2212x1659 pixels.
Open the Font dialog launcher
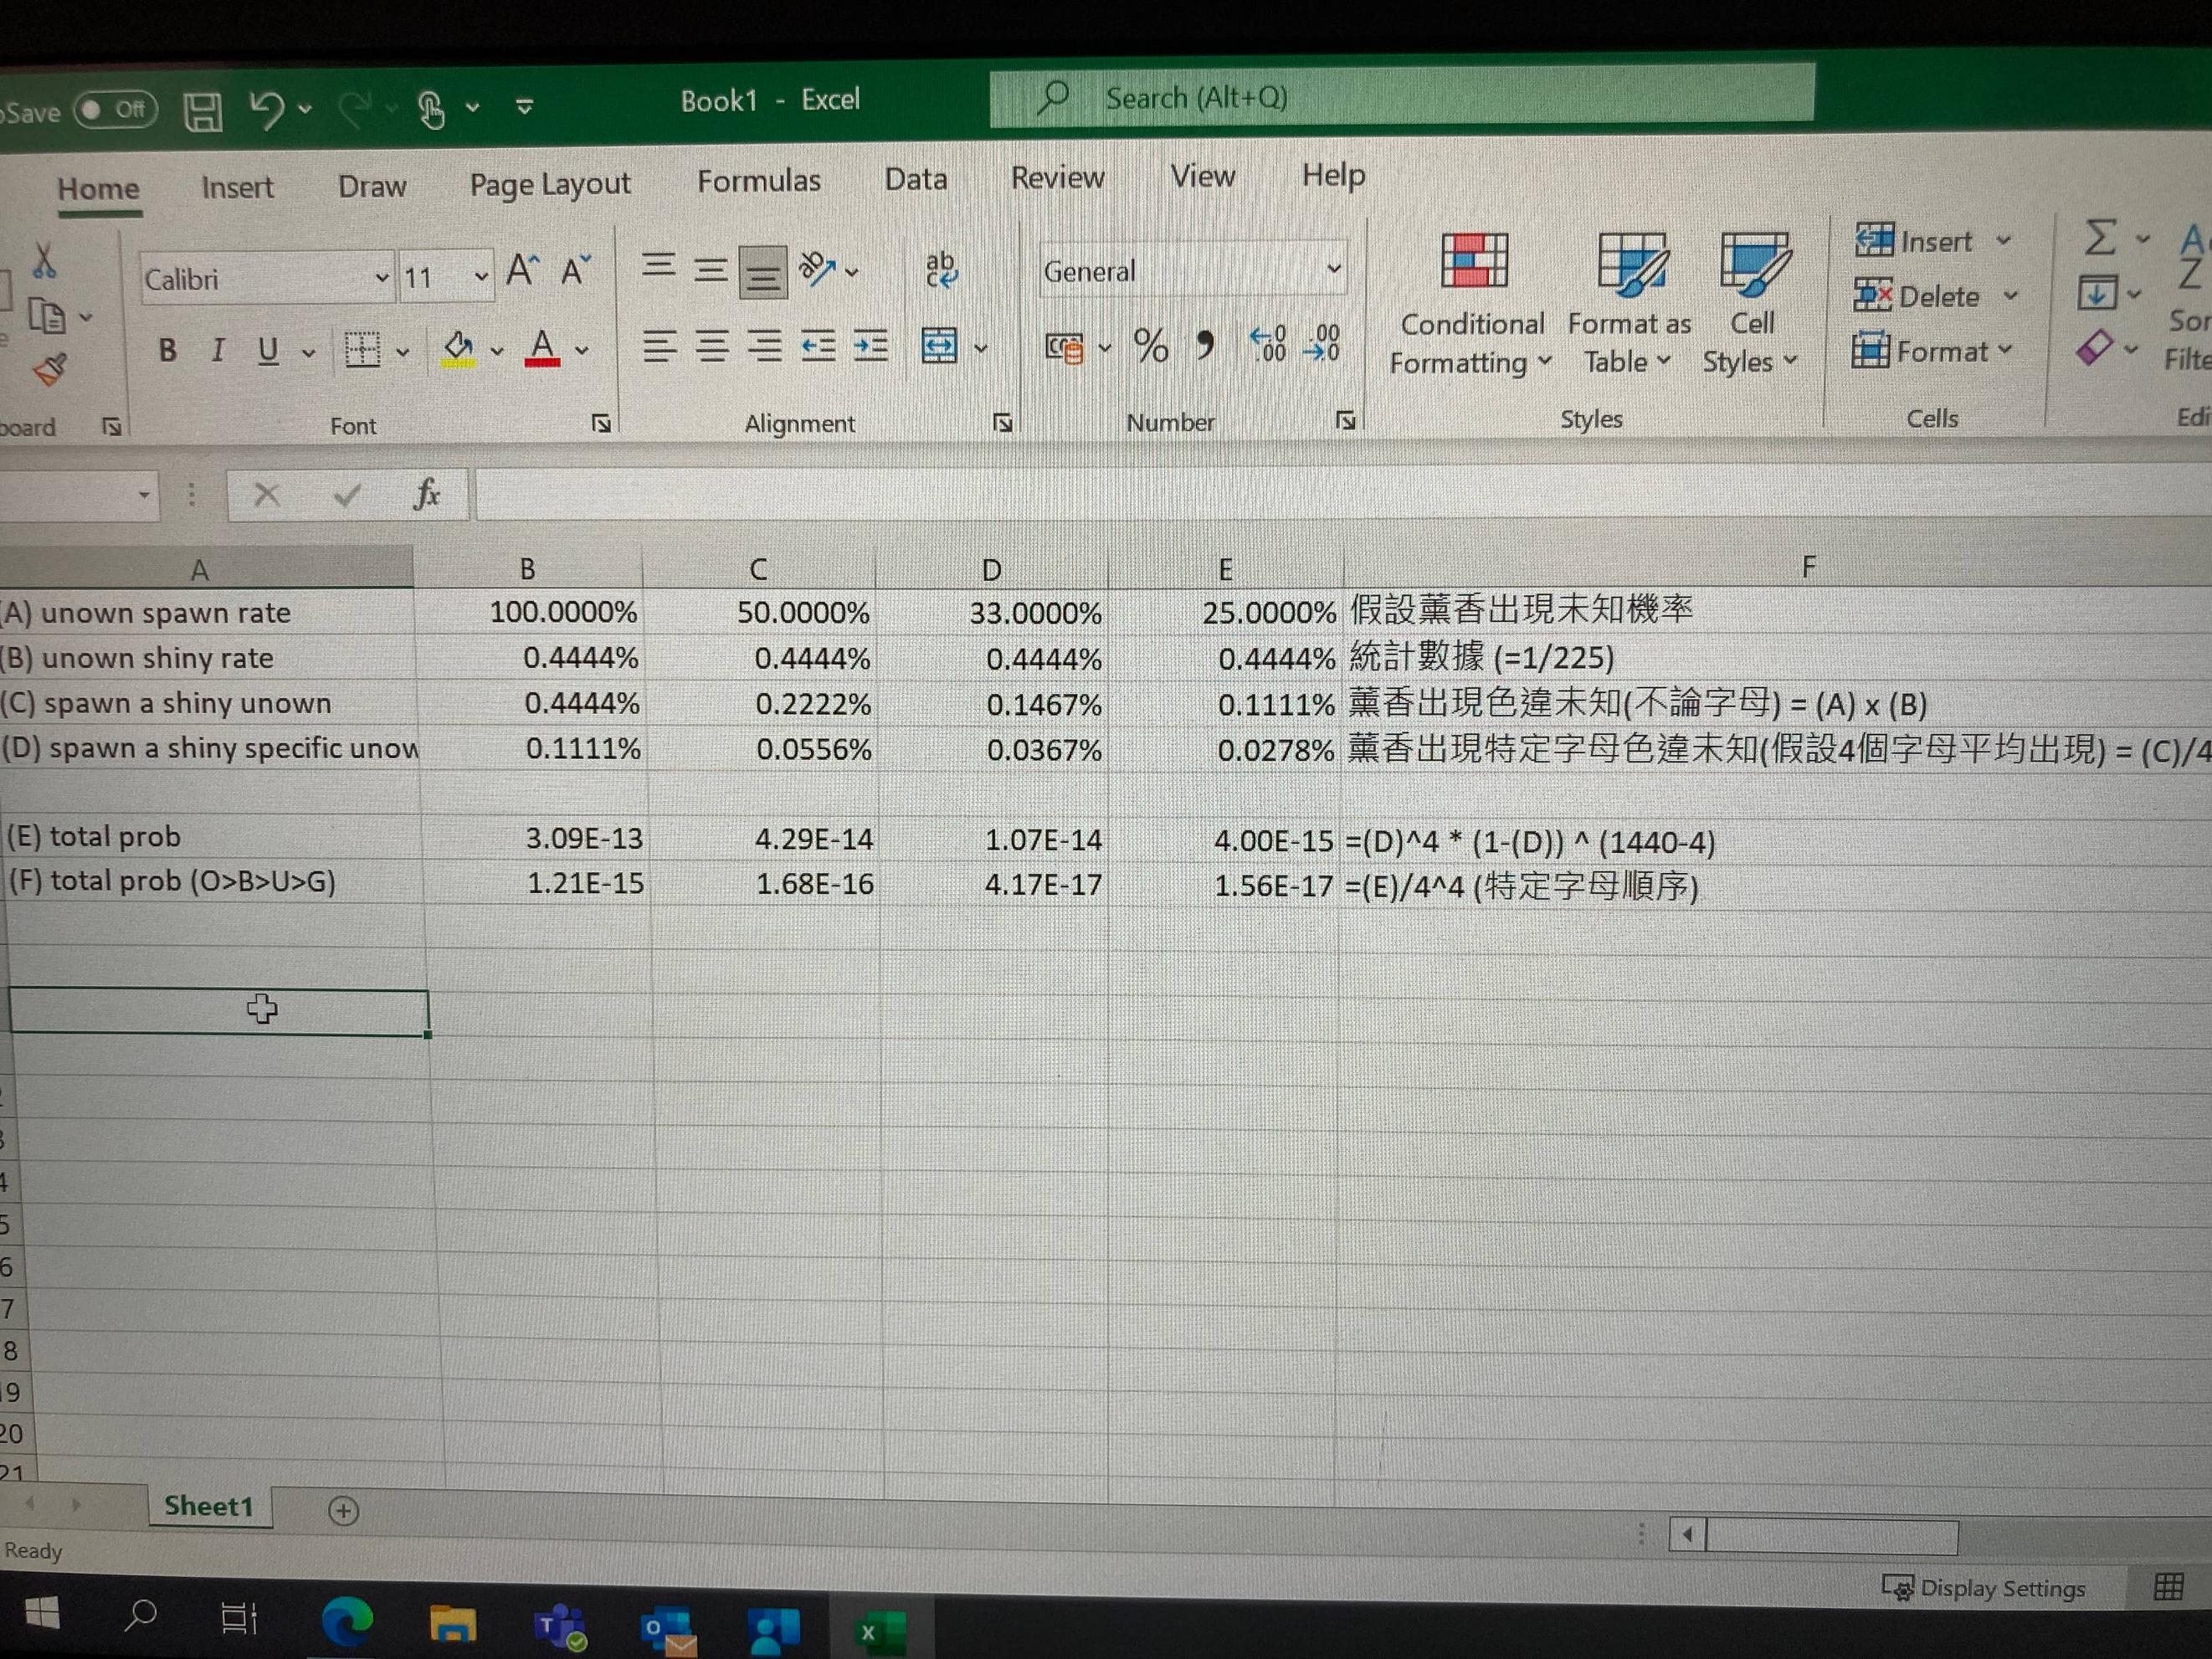point(601,423)
